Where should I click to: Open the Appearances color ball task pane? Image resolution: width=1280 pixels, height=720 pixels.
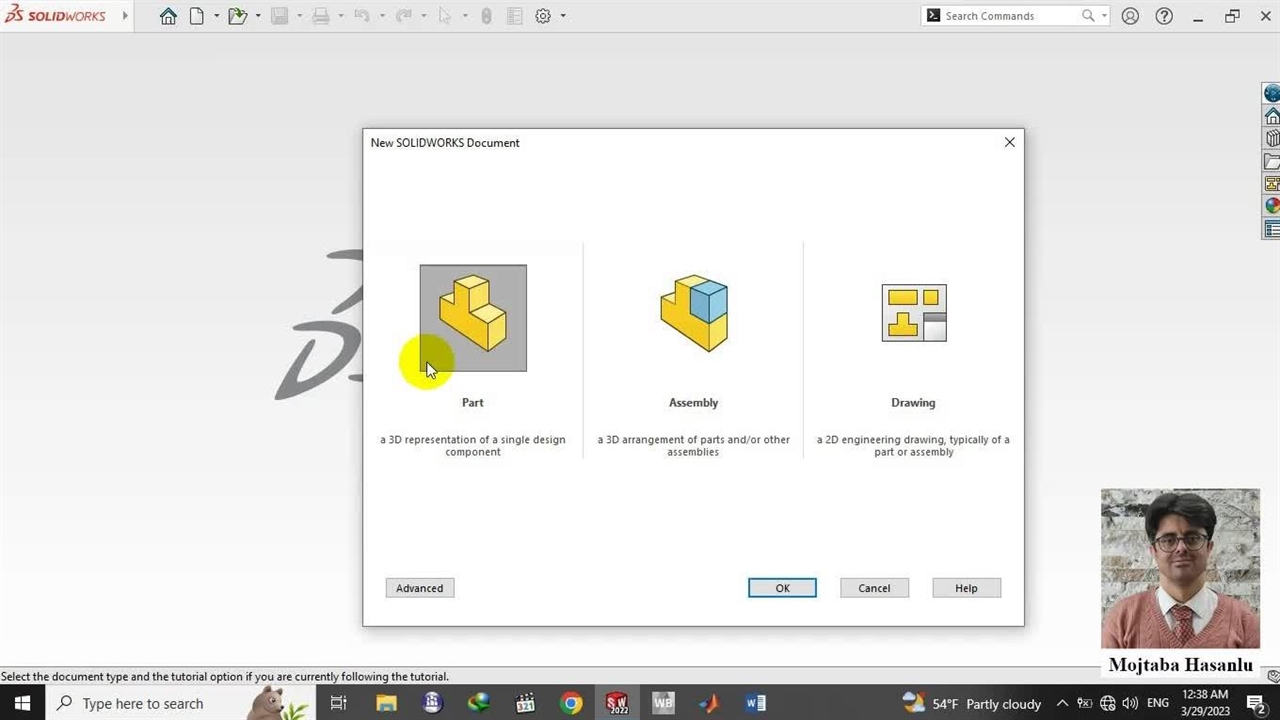1272,206
